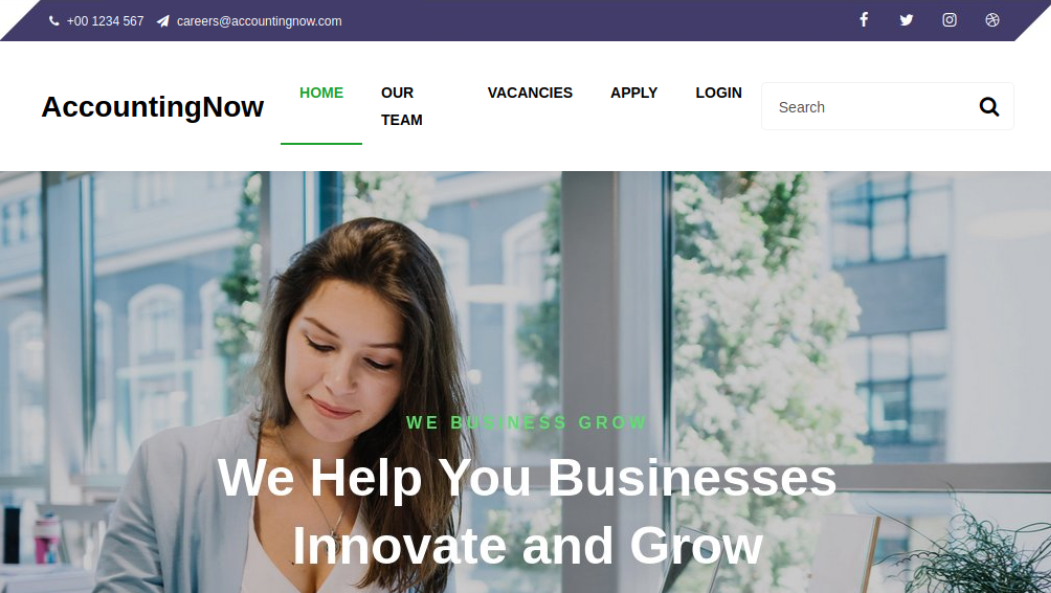Open the OUR TEAM menu item
Viewport: 1051px width, 593px height.
click(x=401, y=106)
